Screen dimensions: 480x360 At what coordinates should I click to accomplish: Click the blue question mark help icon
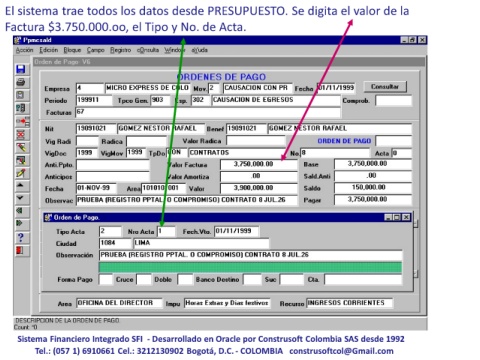point(21,237)
